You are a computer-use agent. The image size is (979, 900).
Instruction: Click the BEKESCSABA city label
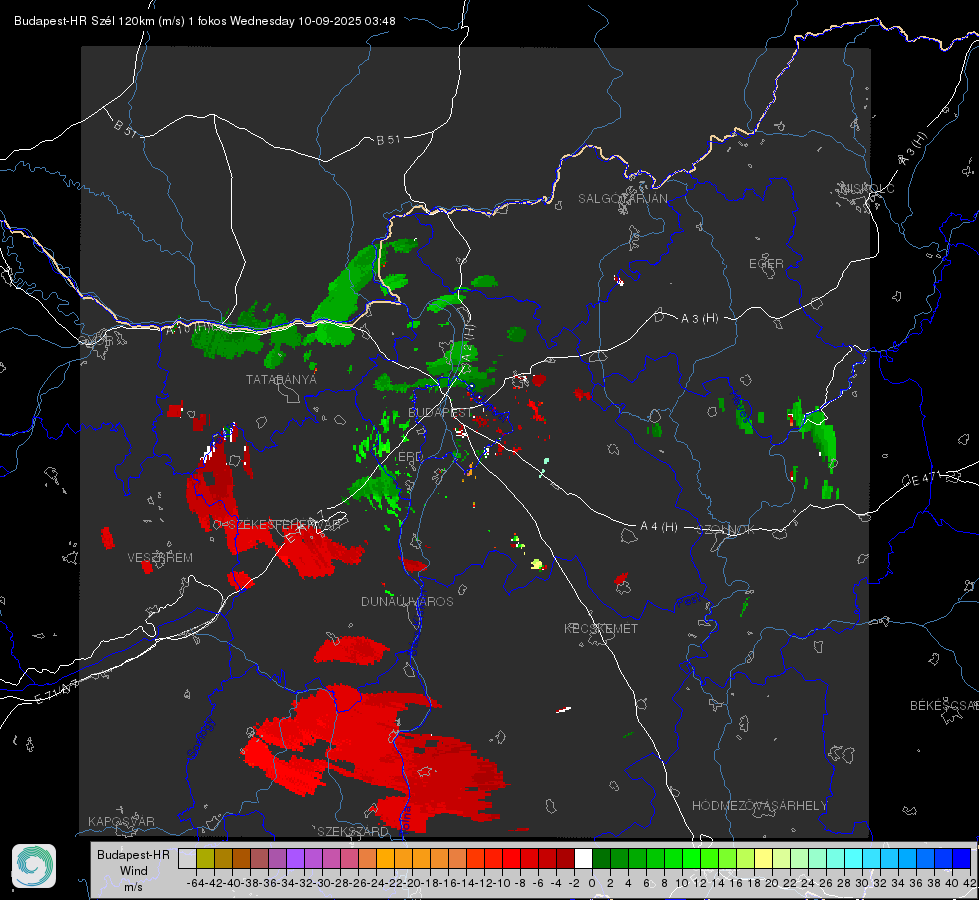944,706
